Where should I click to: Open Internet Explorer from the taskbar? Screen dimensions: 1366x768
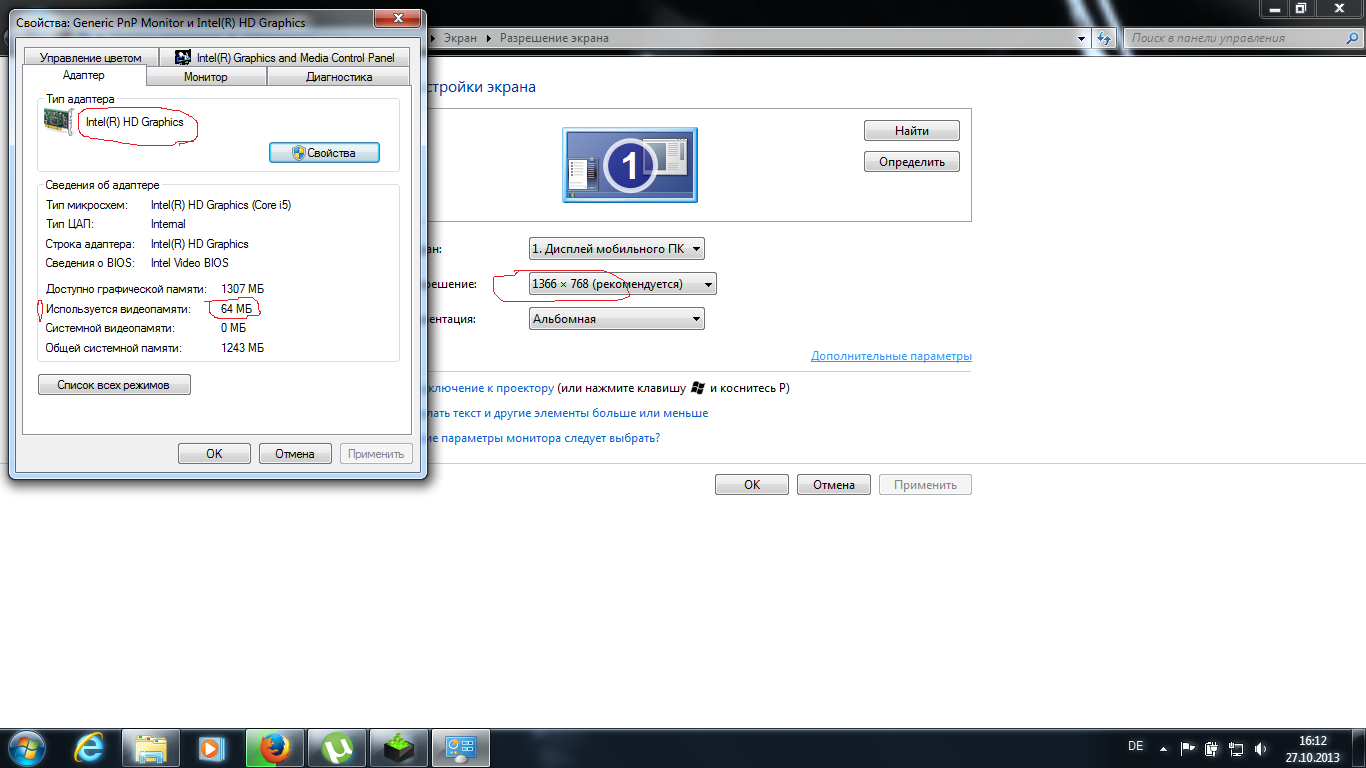tap(89, 748)
